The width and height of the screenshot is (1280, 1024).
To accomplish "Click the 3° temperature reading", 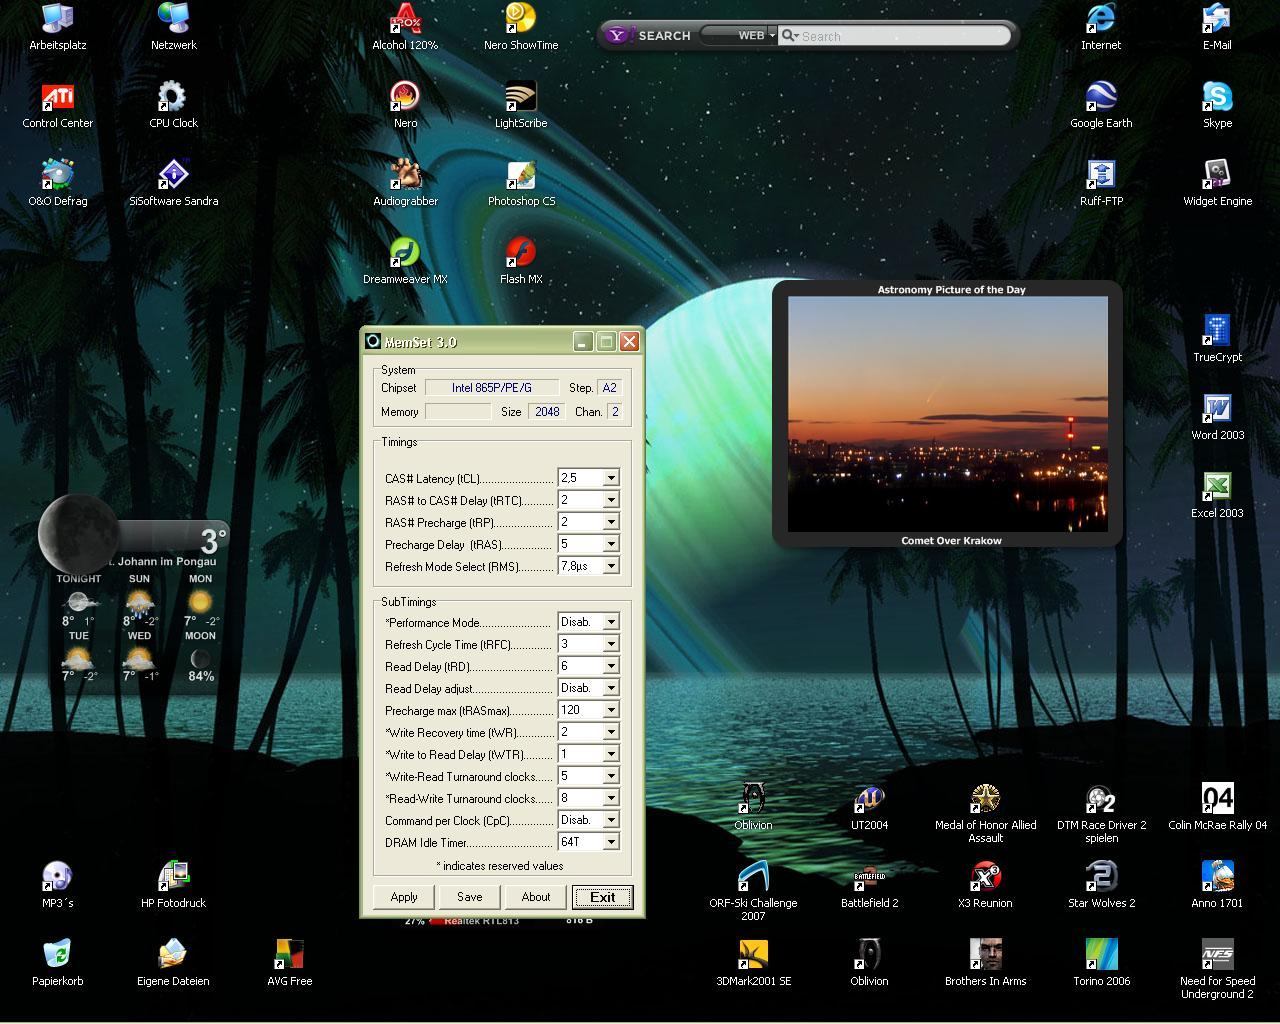I will pyautogui.click(x=213, y=541).
